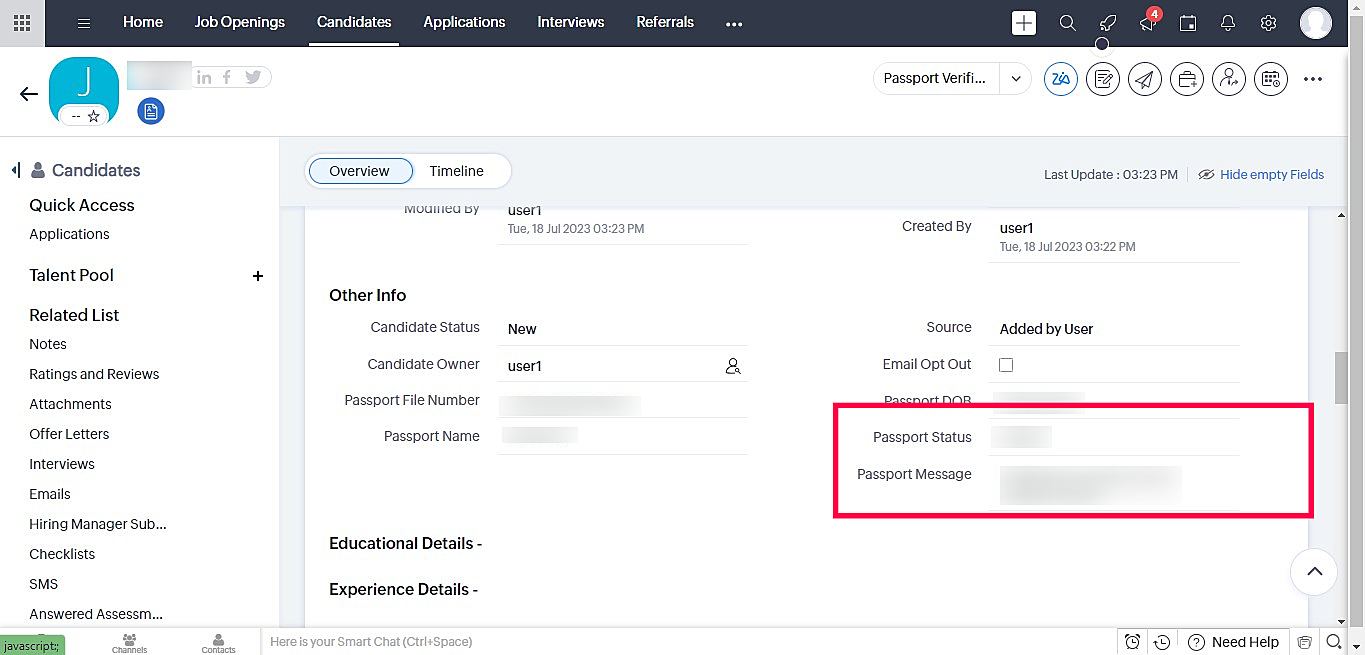Image resolution: width=1365 pixels, height=655 pixels.
Task: Open reminders alarm clock icon
Action: coord(1132,642)
